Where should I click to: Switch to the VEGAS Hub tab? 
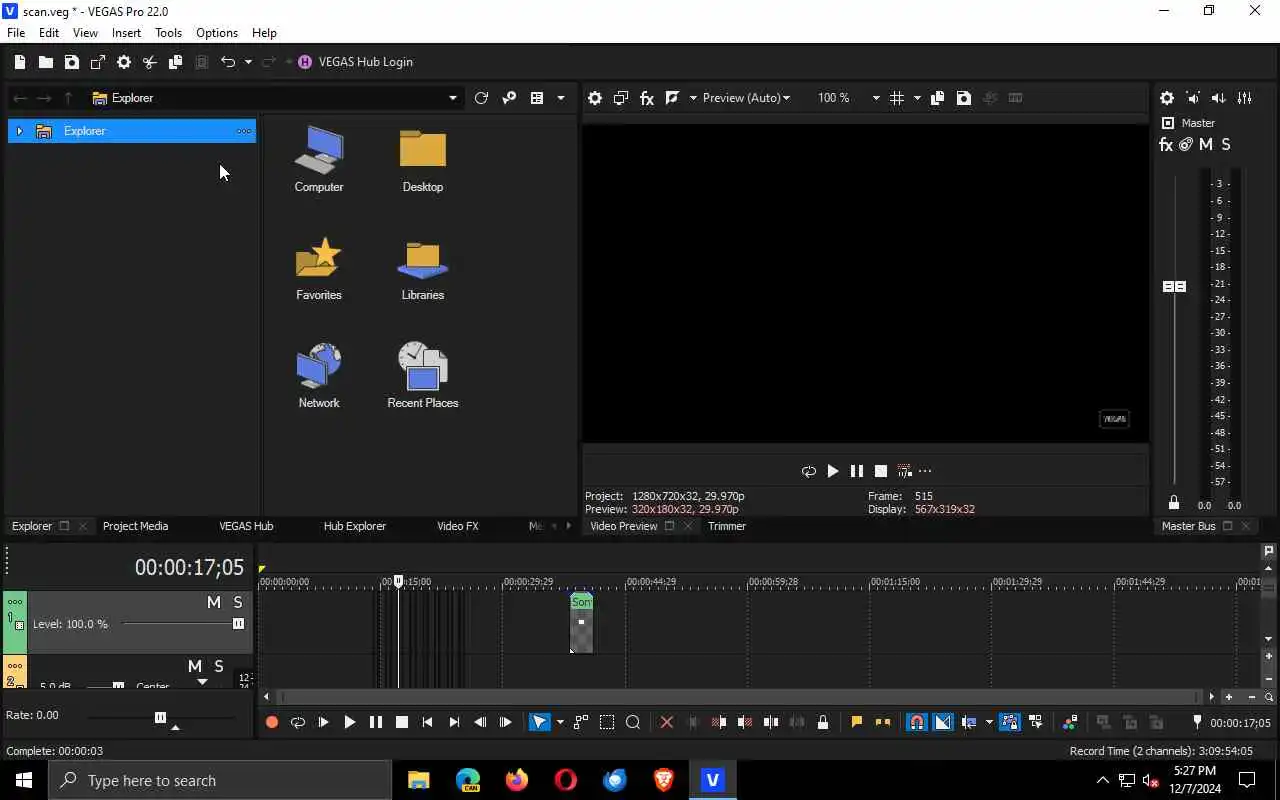point(246,526)
